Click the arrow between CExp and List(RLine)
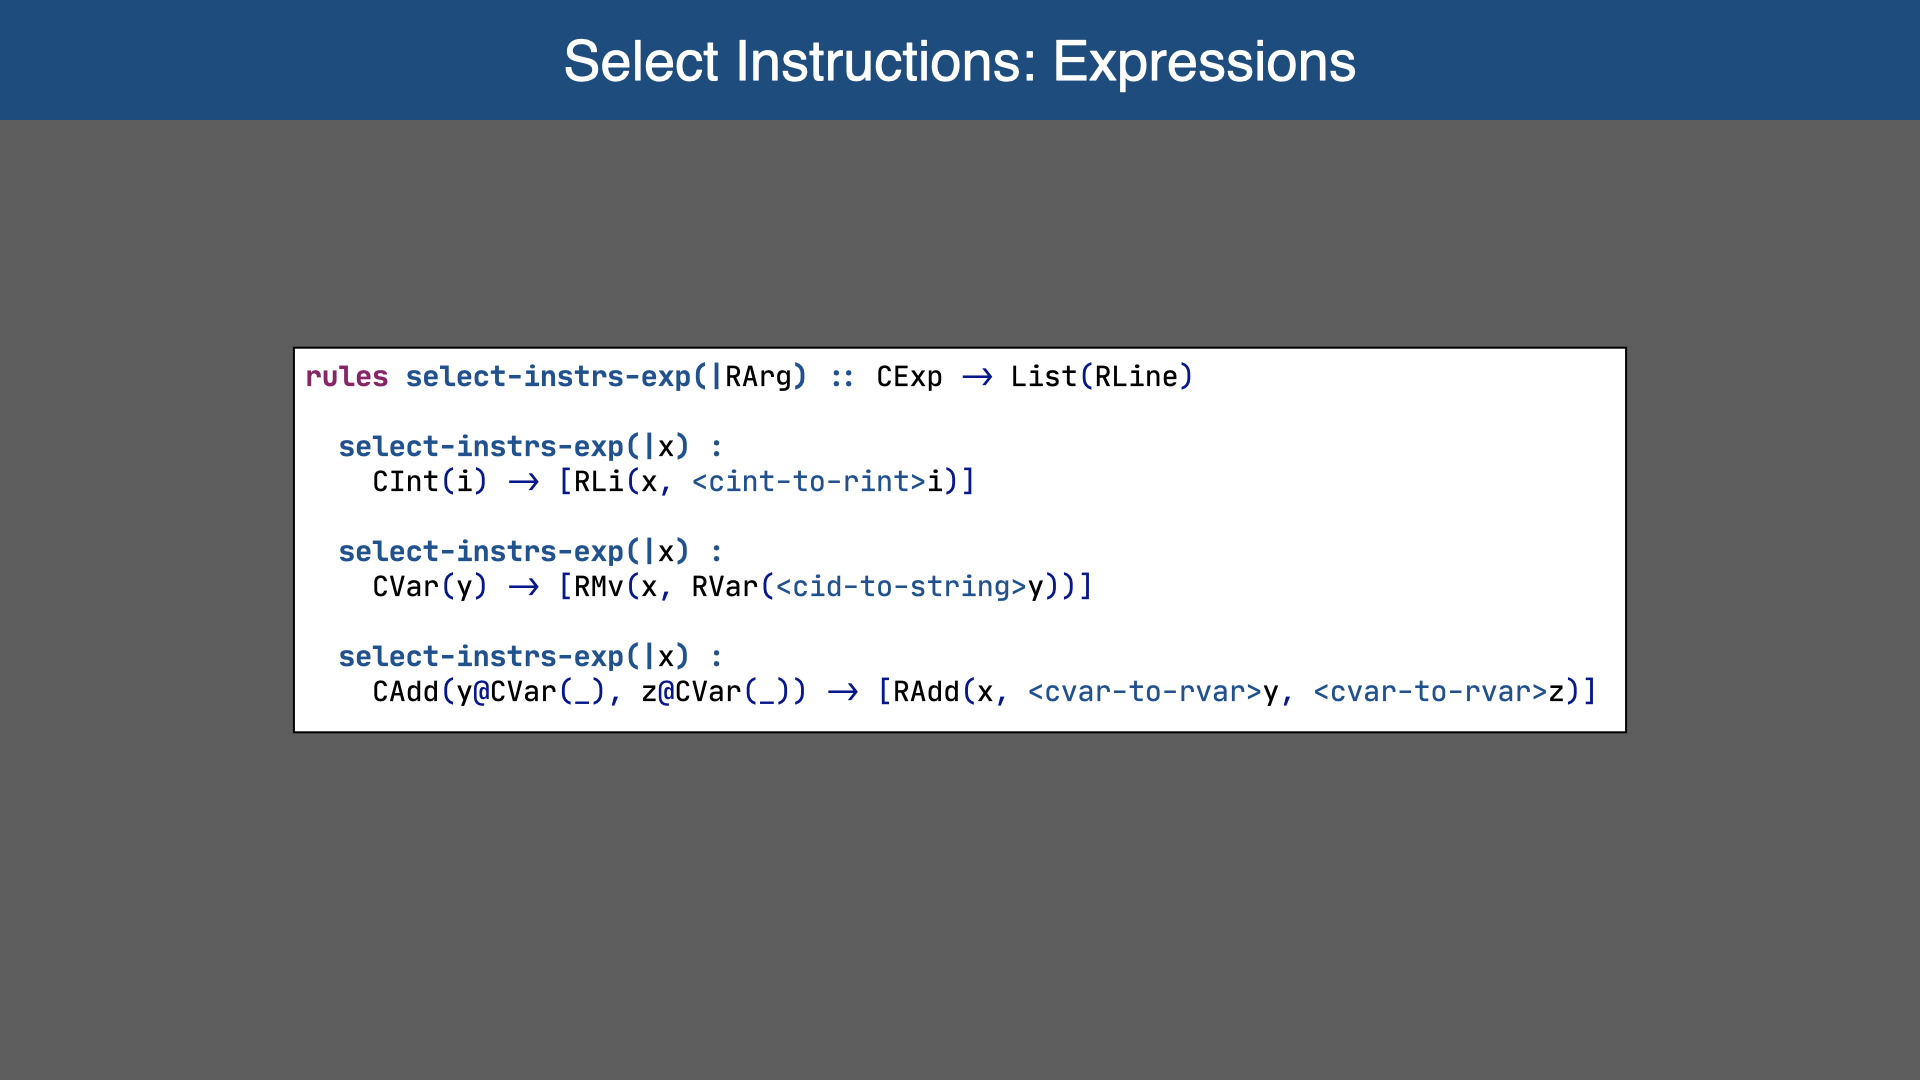Screen dimensions: 1920x1080 click(x=977, y=377)
